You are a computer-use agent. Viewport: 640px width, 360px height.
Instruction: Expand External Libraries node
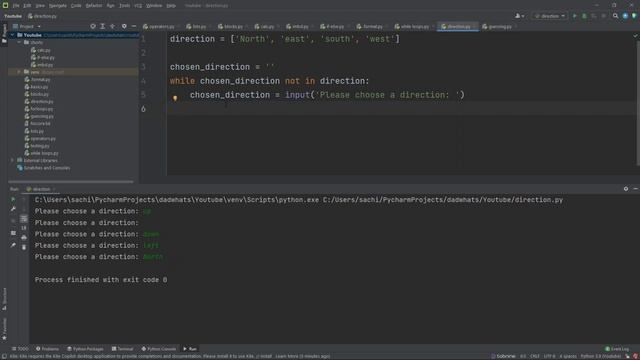point(12,160)
